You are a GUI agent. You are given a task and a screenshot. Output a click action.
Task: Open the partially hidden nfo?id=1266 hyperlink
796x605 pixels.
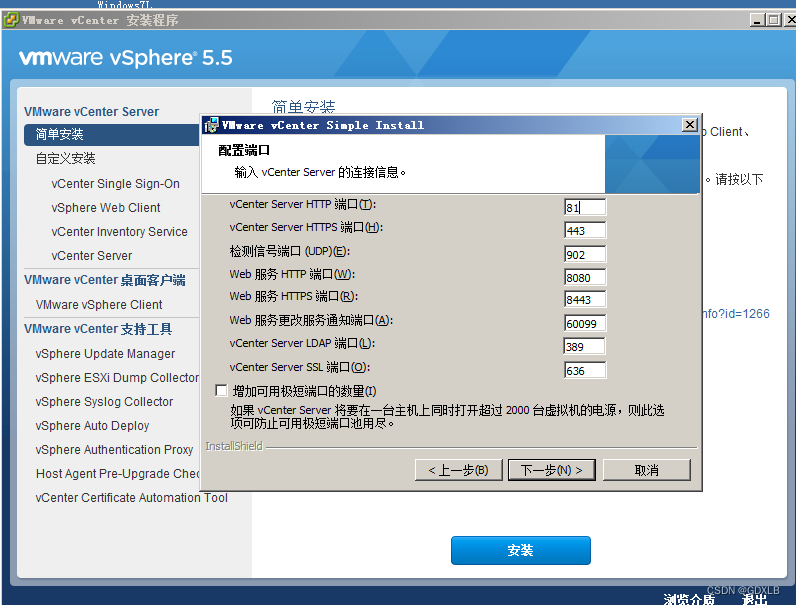(x=736, y=314)
